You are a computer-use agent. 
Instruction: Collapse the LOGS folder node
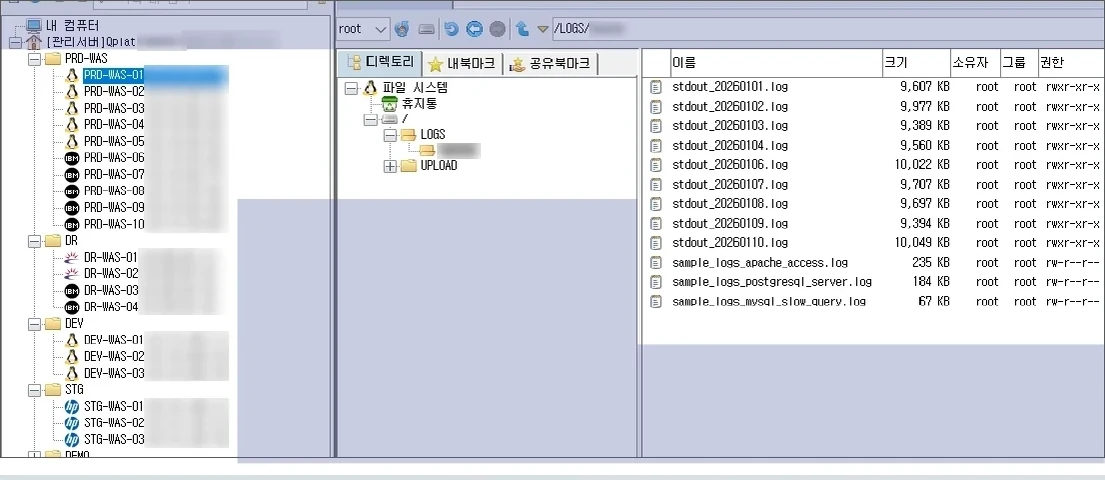point(390,135)
